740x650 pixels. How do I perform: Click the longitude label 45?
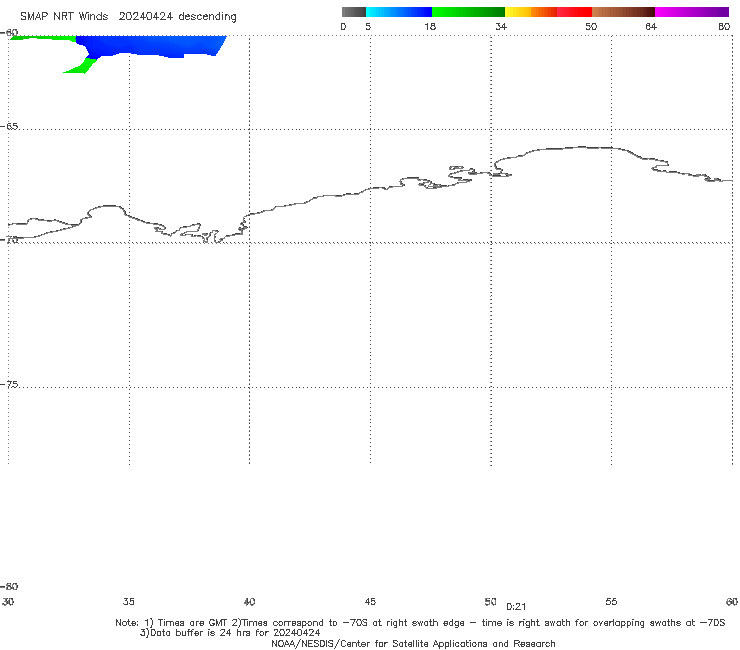[370, 601]
